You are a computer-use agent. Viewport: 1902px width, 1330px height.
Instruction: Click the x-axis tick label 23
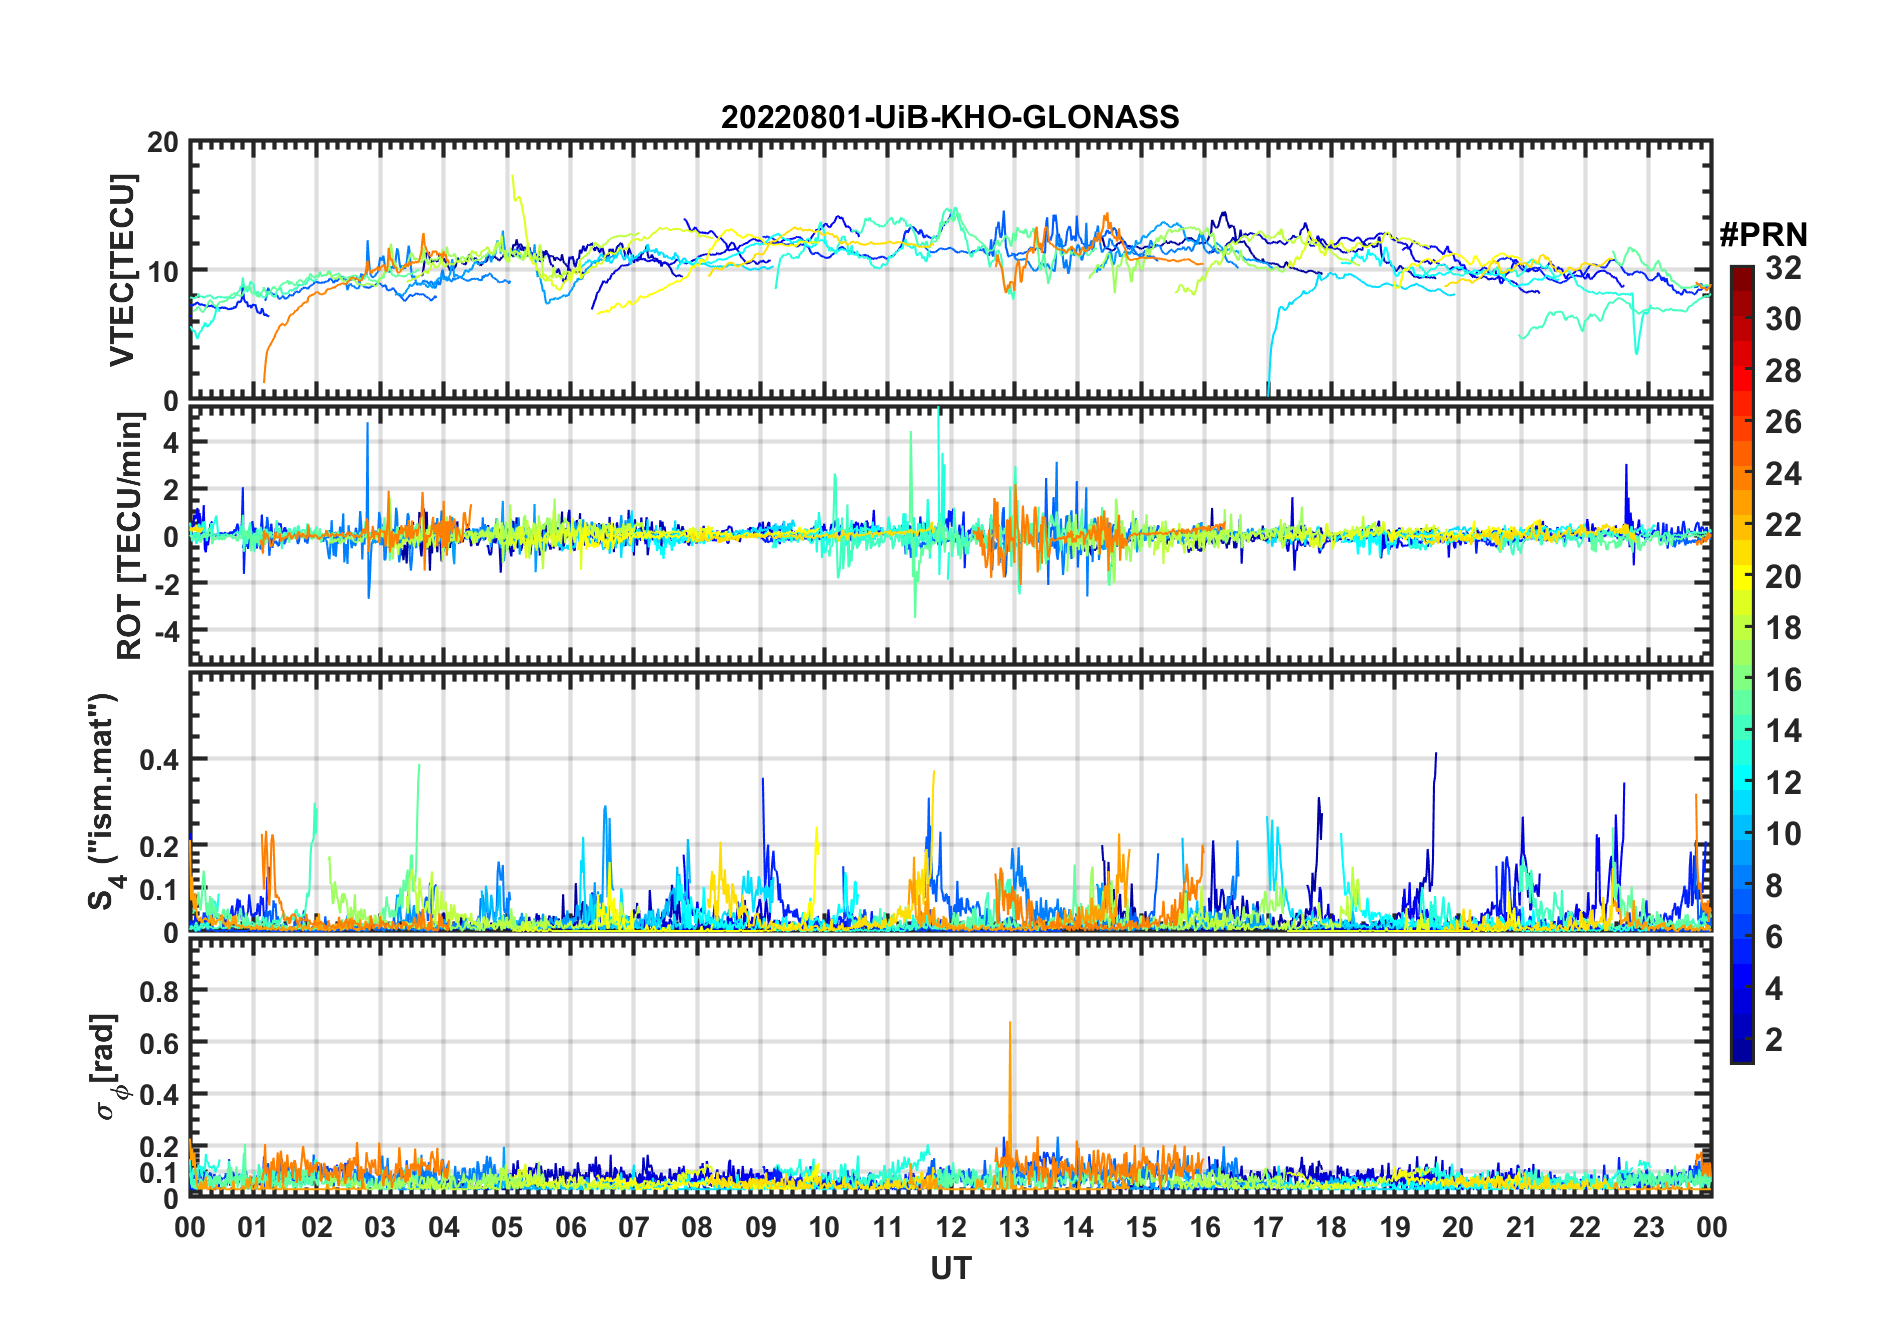tap(1648, 1227)
